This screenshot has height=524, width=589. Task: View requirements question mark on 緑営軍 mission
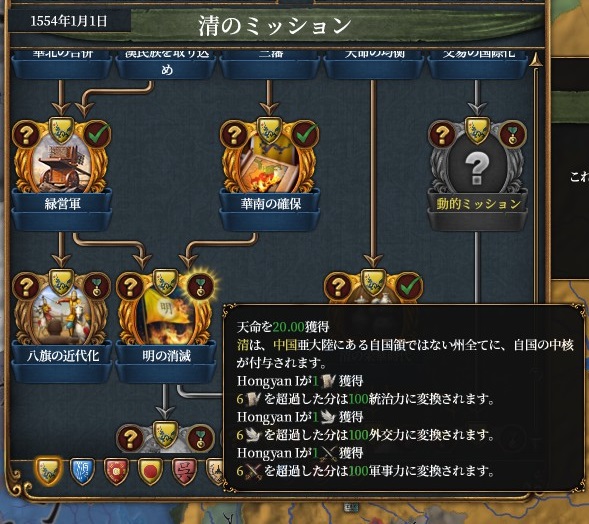[x=26, y=134]
